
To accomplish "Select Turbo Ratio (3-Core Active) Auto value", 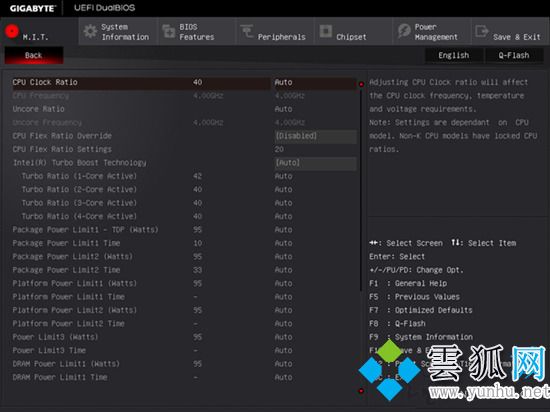I will coord(283,203).
